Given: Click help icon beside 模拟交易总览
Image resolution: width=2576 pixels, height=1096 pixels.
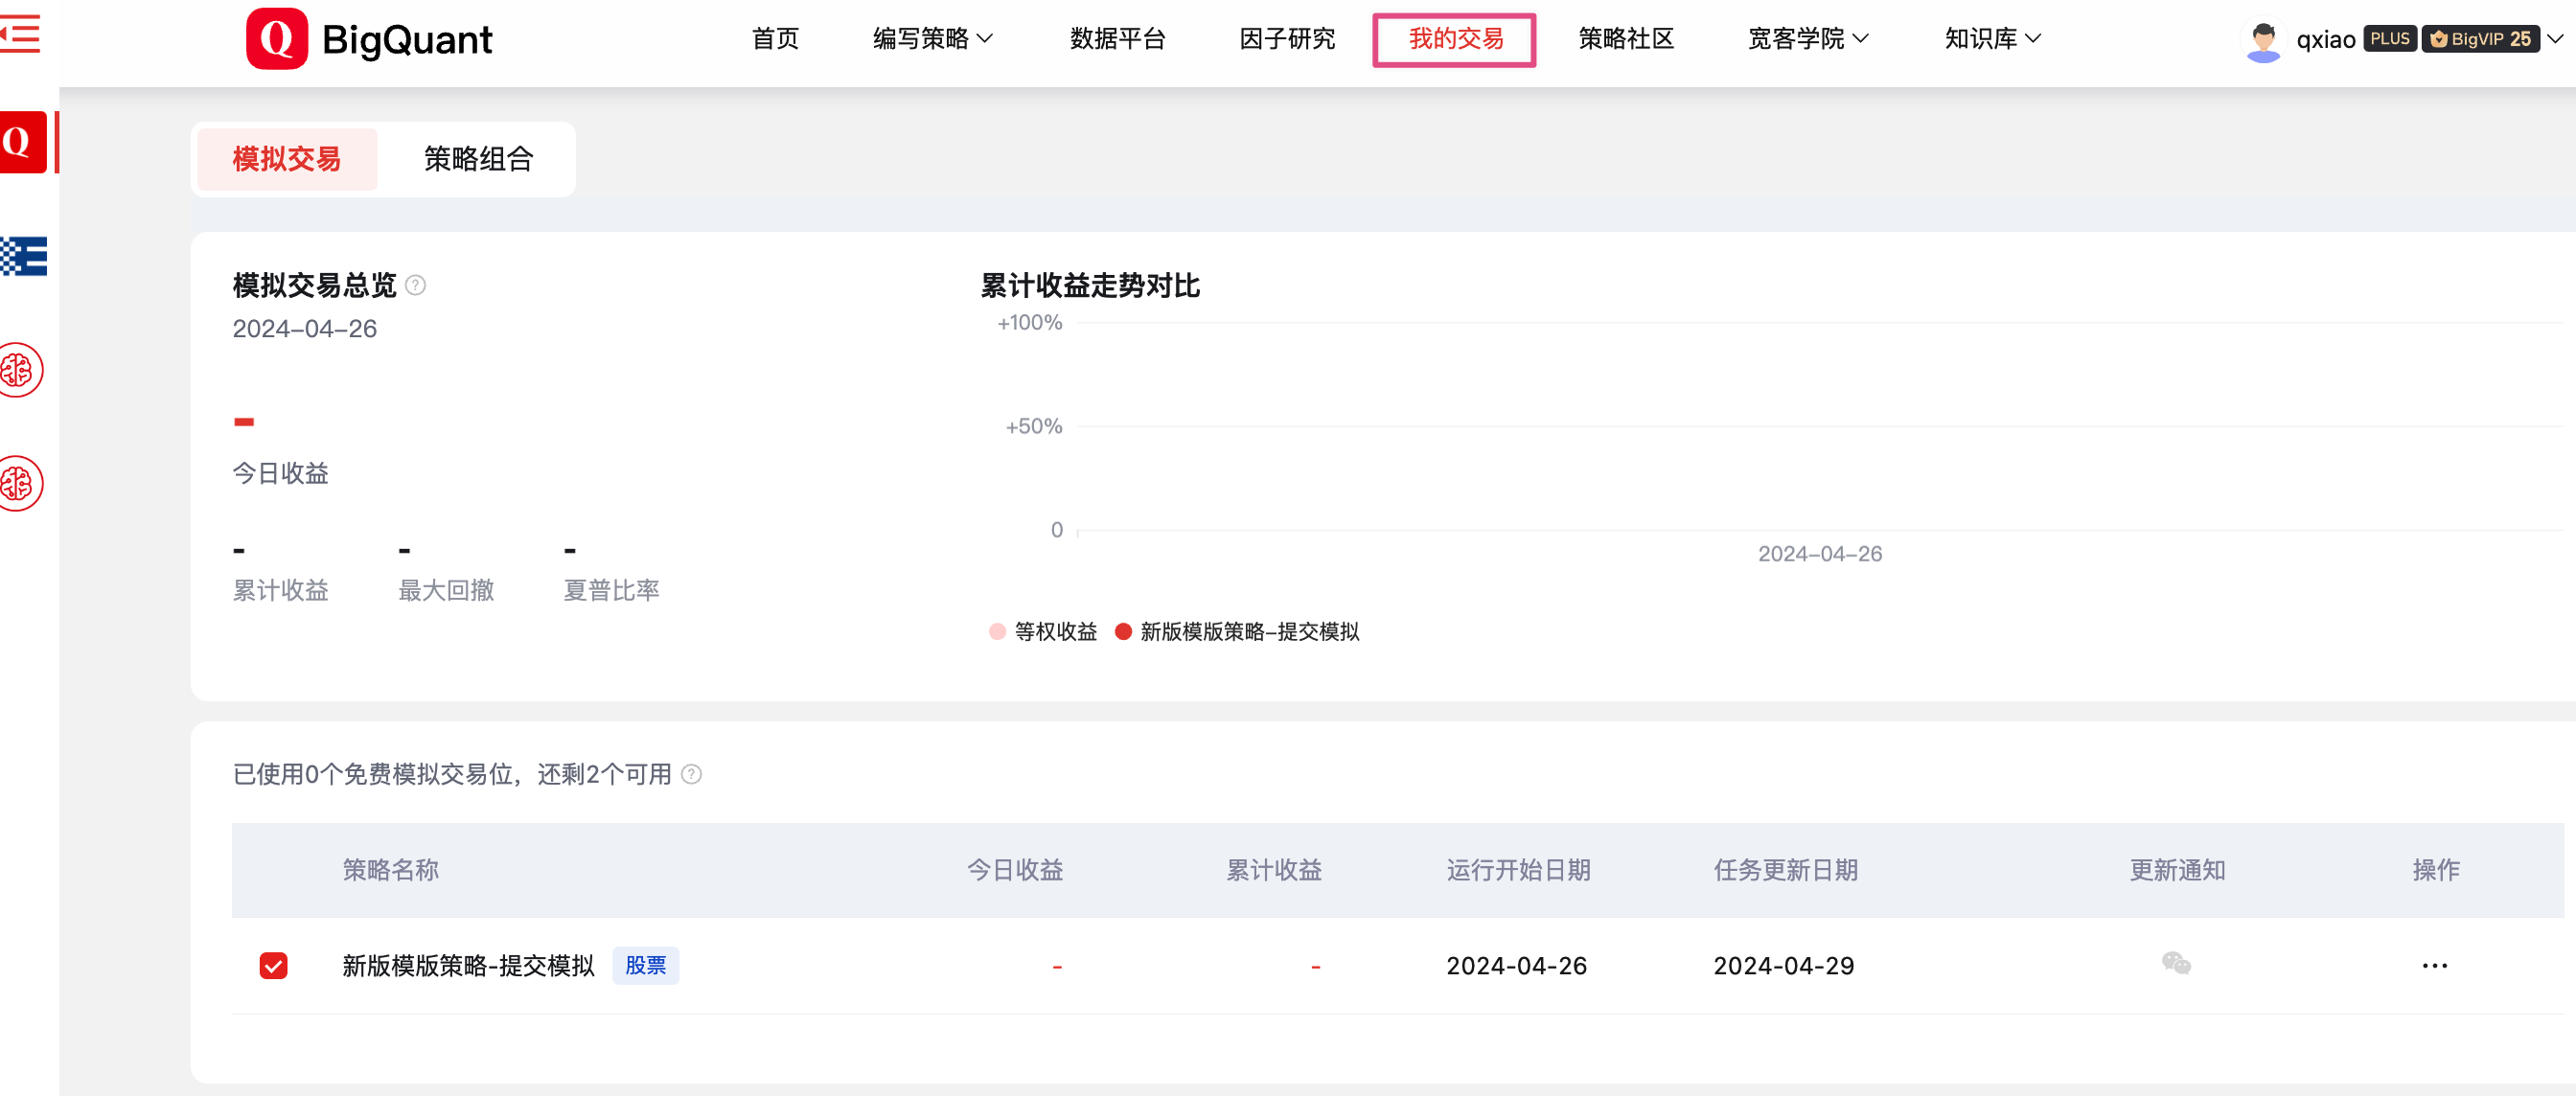Looking at the screenshot, I should click(416, 286).
